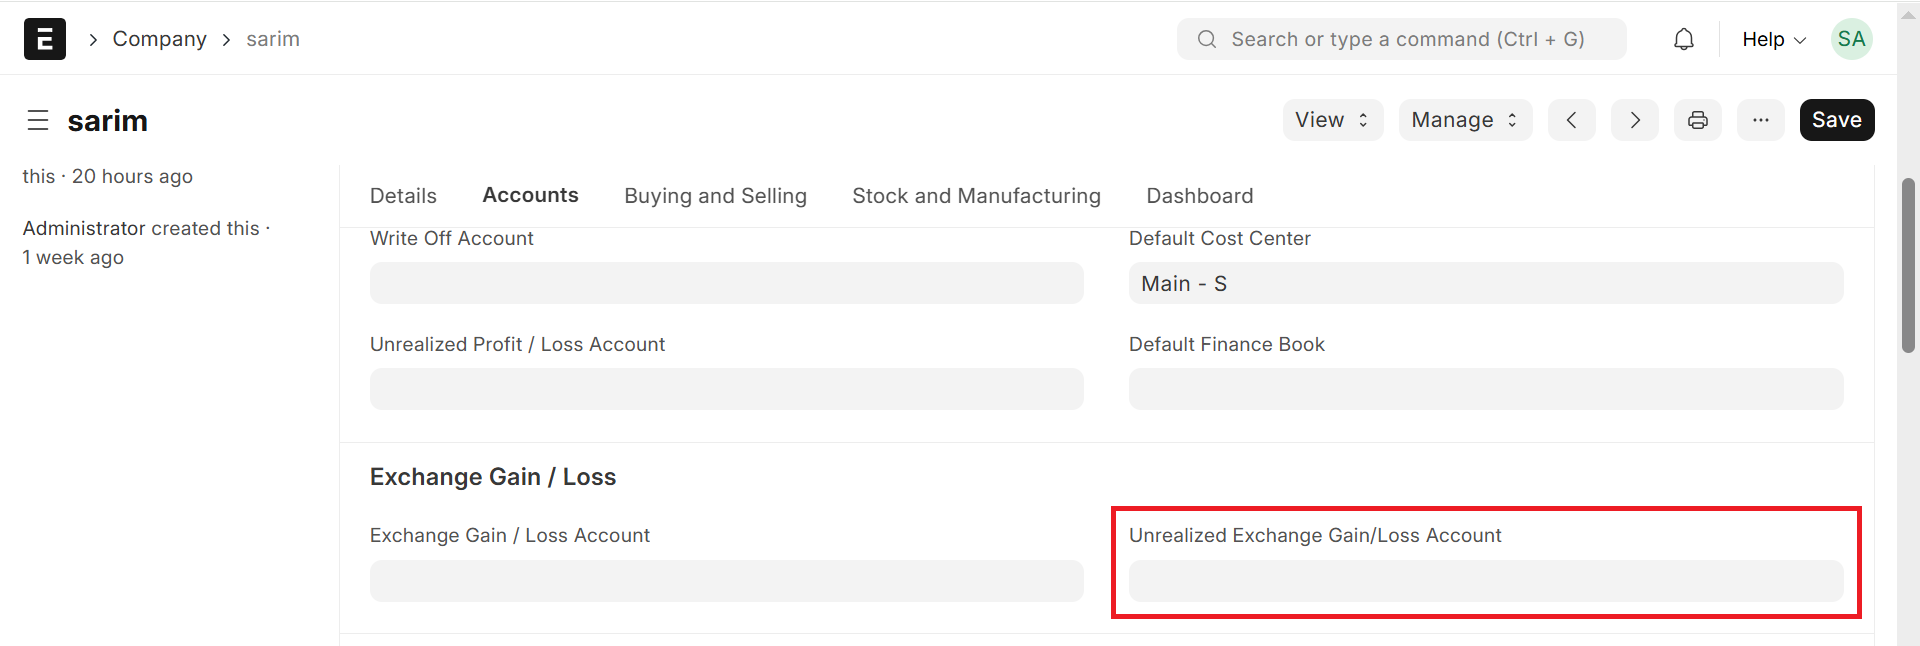Screen dimensions: 1920x646
Task: Open the Help dropdown menu
Action: pyautogui.click(x=1773, y=39)
